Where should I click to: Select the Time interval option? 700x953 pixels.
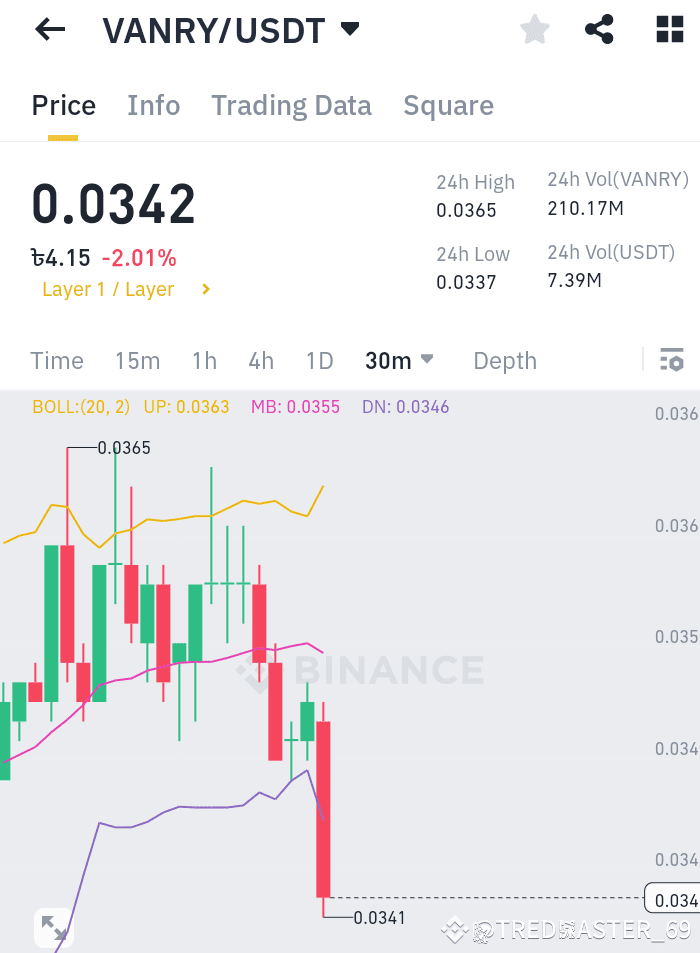click(x=56, y=361)
